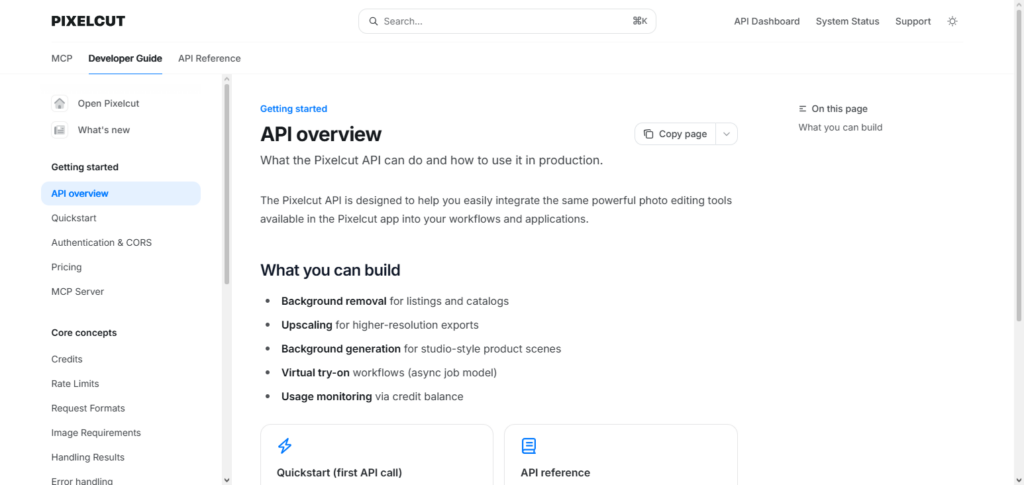Open the API reference card
The image size is (1024, 485).
coord(621,455)
